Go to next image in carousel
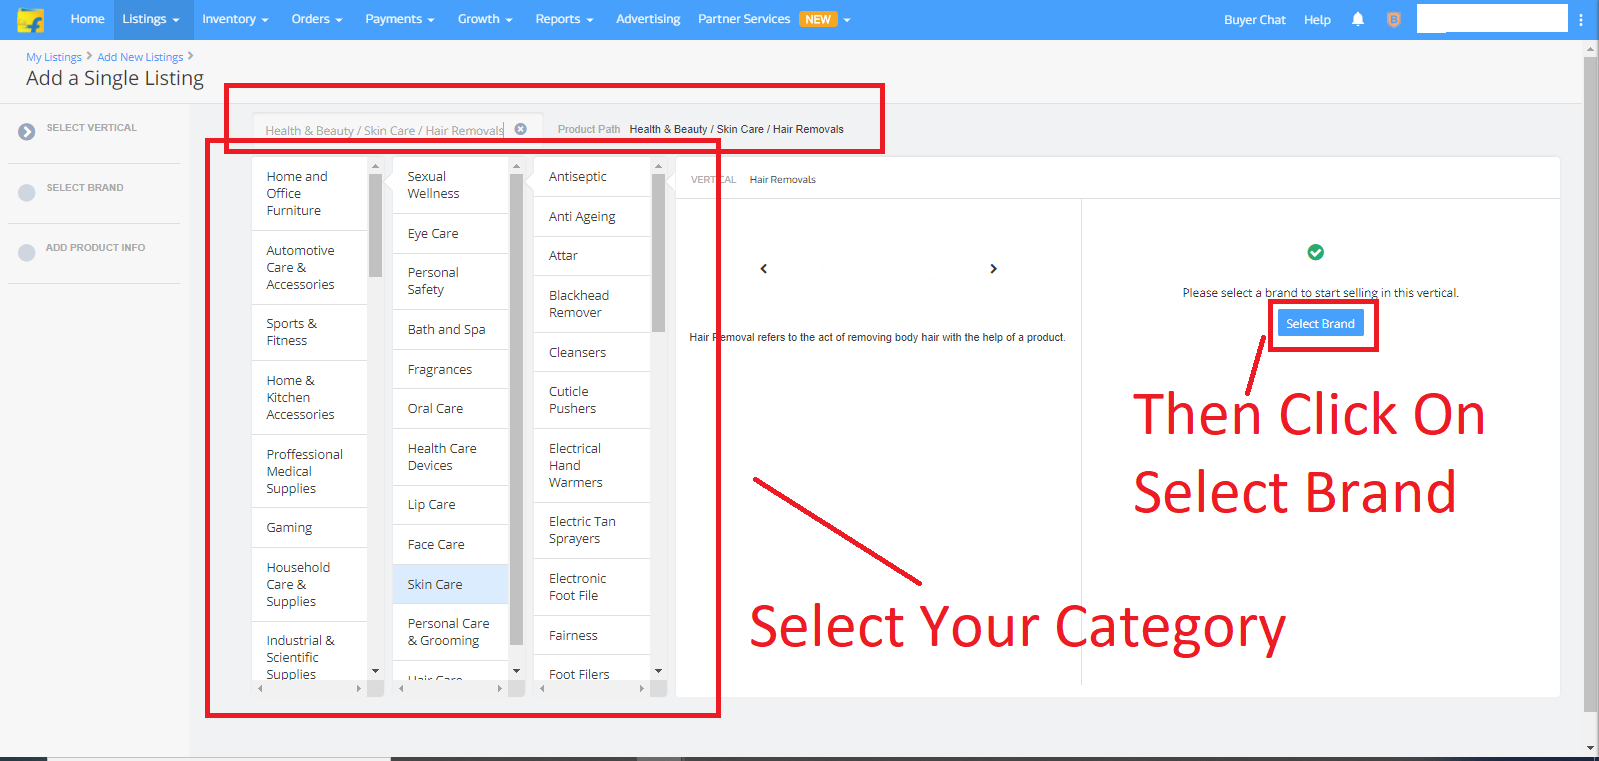This screenshot has width=1599, height=761. click(993, 268)
